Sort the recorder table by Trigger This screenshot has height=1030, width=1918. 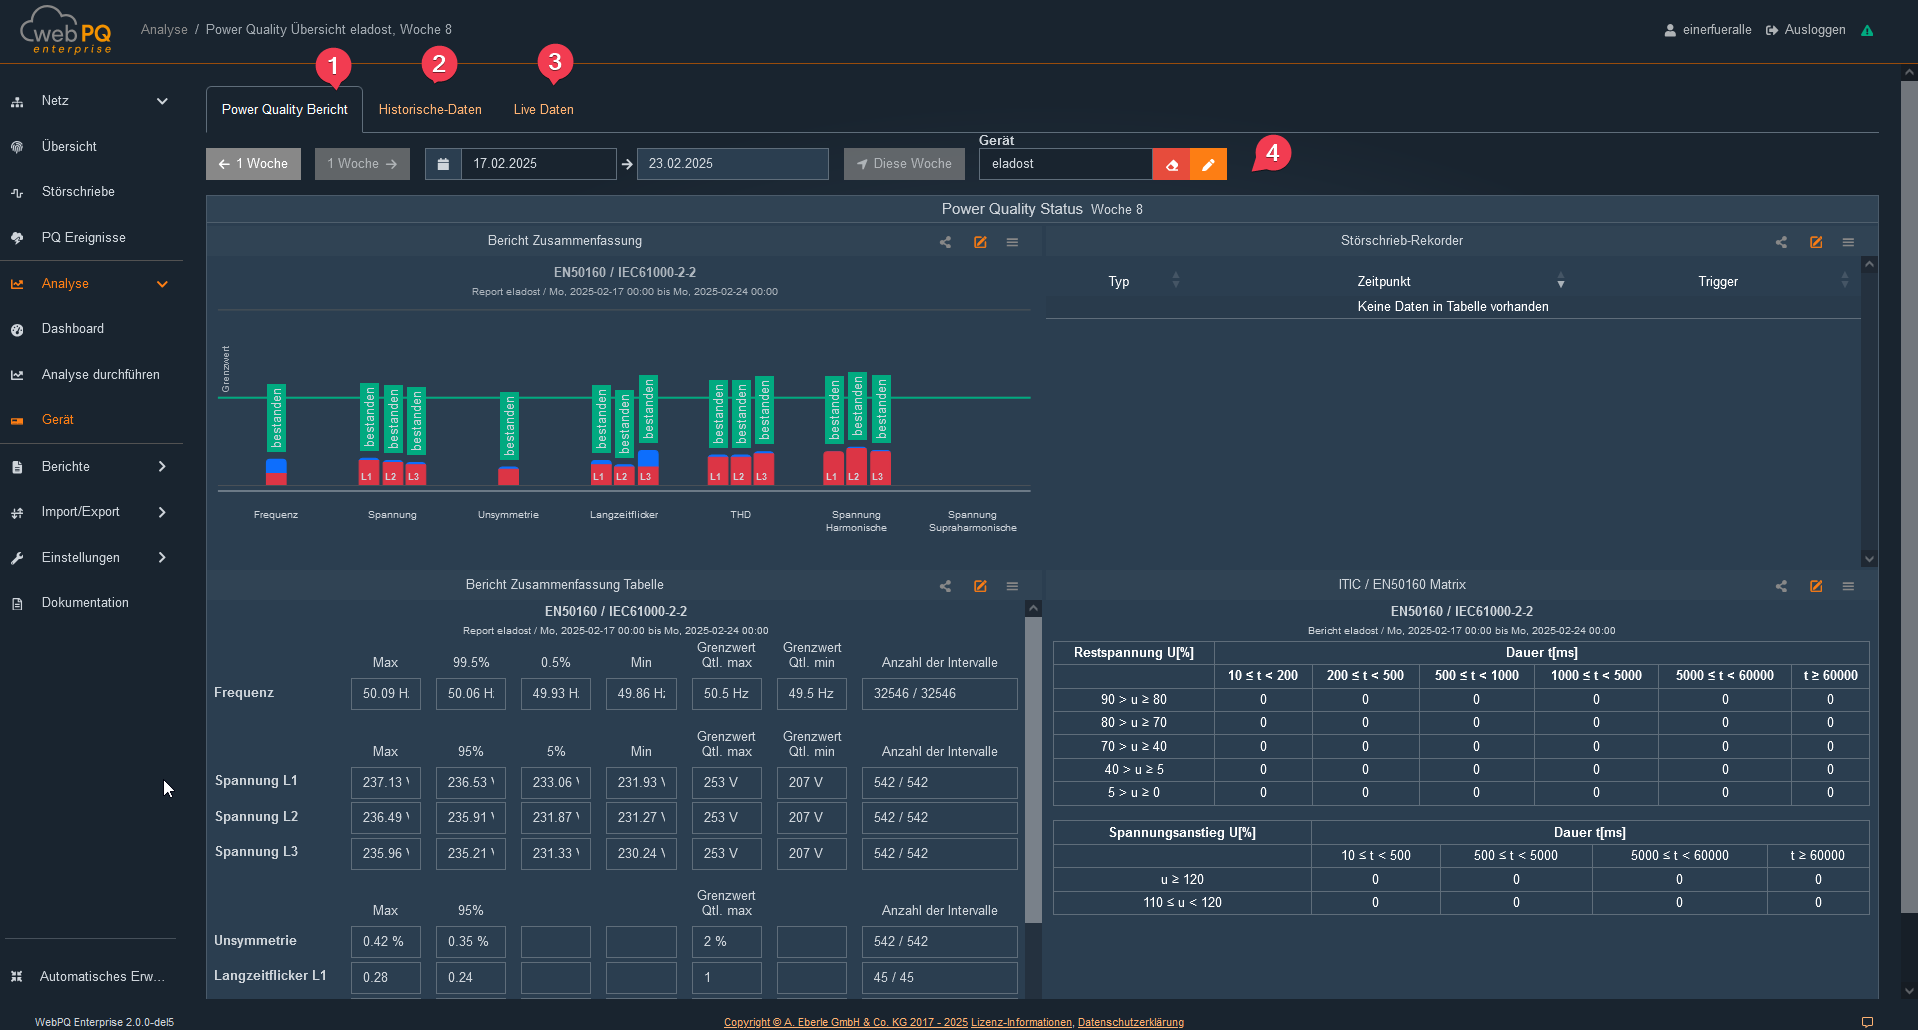click(x=1844, y=282)
